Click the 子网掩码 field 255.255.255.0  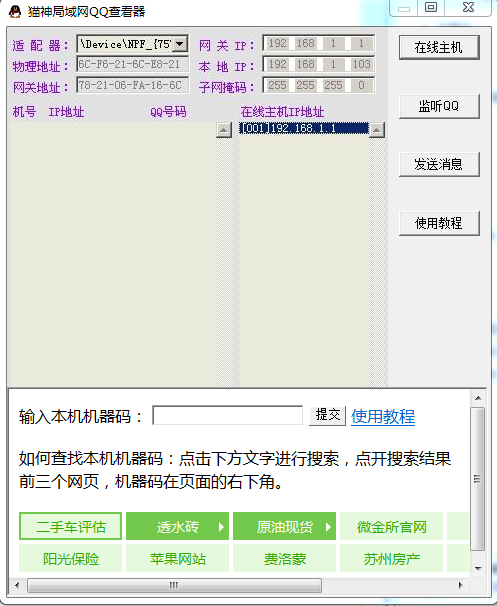(319, 85)
